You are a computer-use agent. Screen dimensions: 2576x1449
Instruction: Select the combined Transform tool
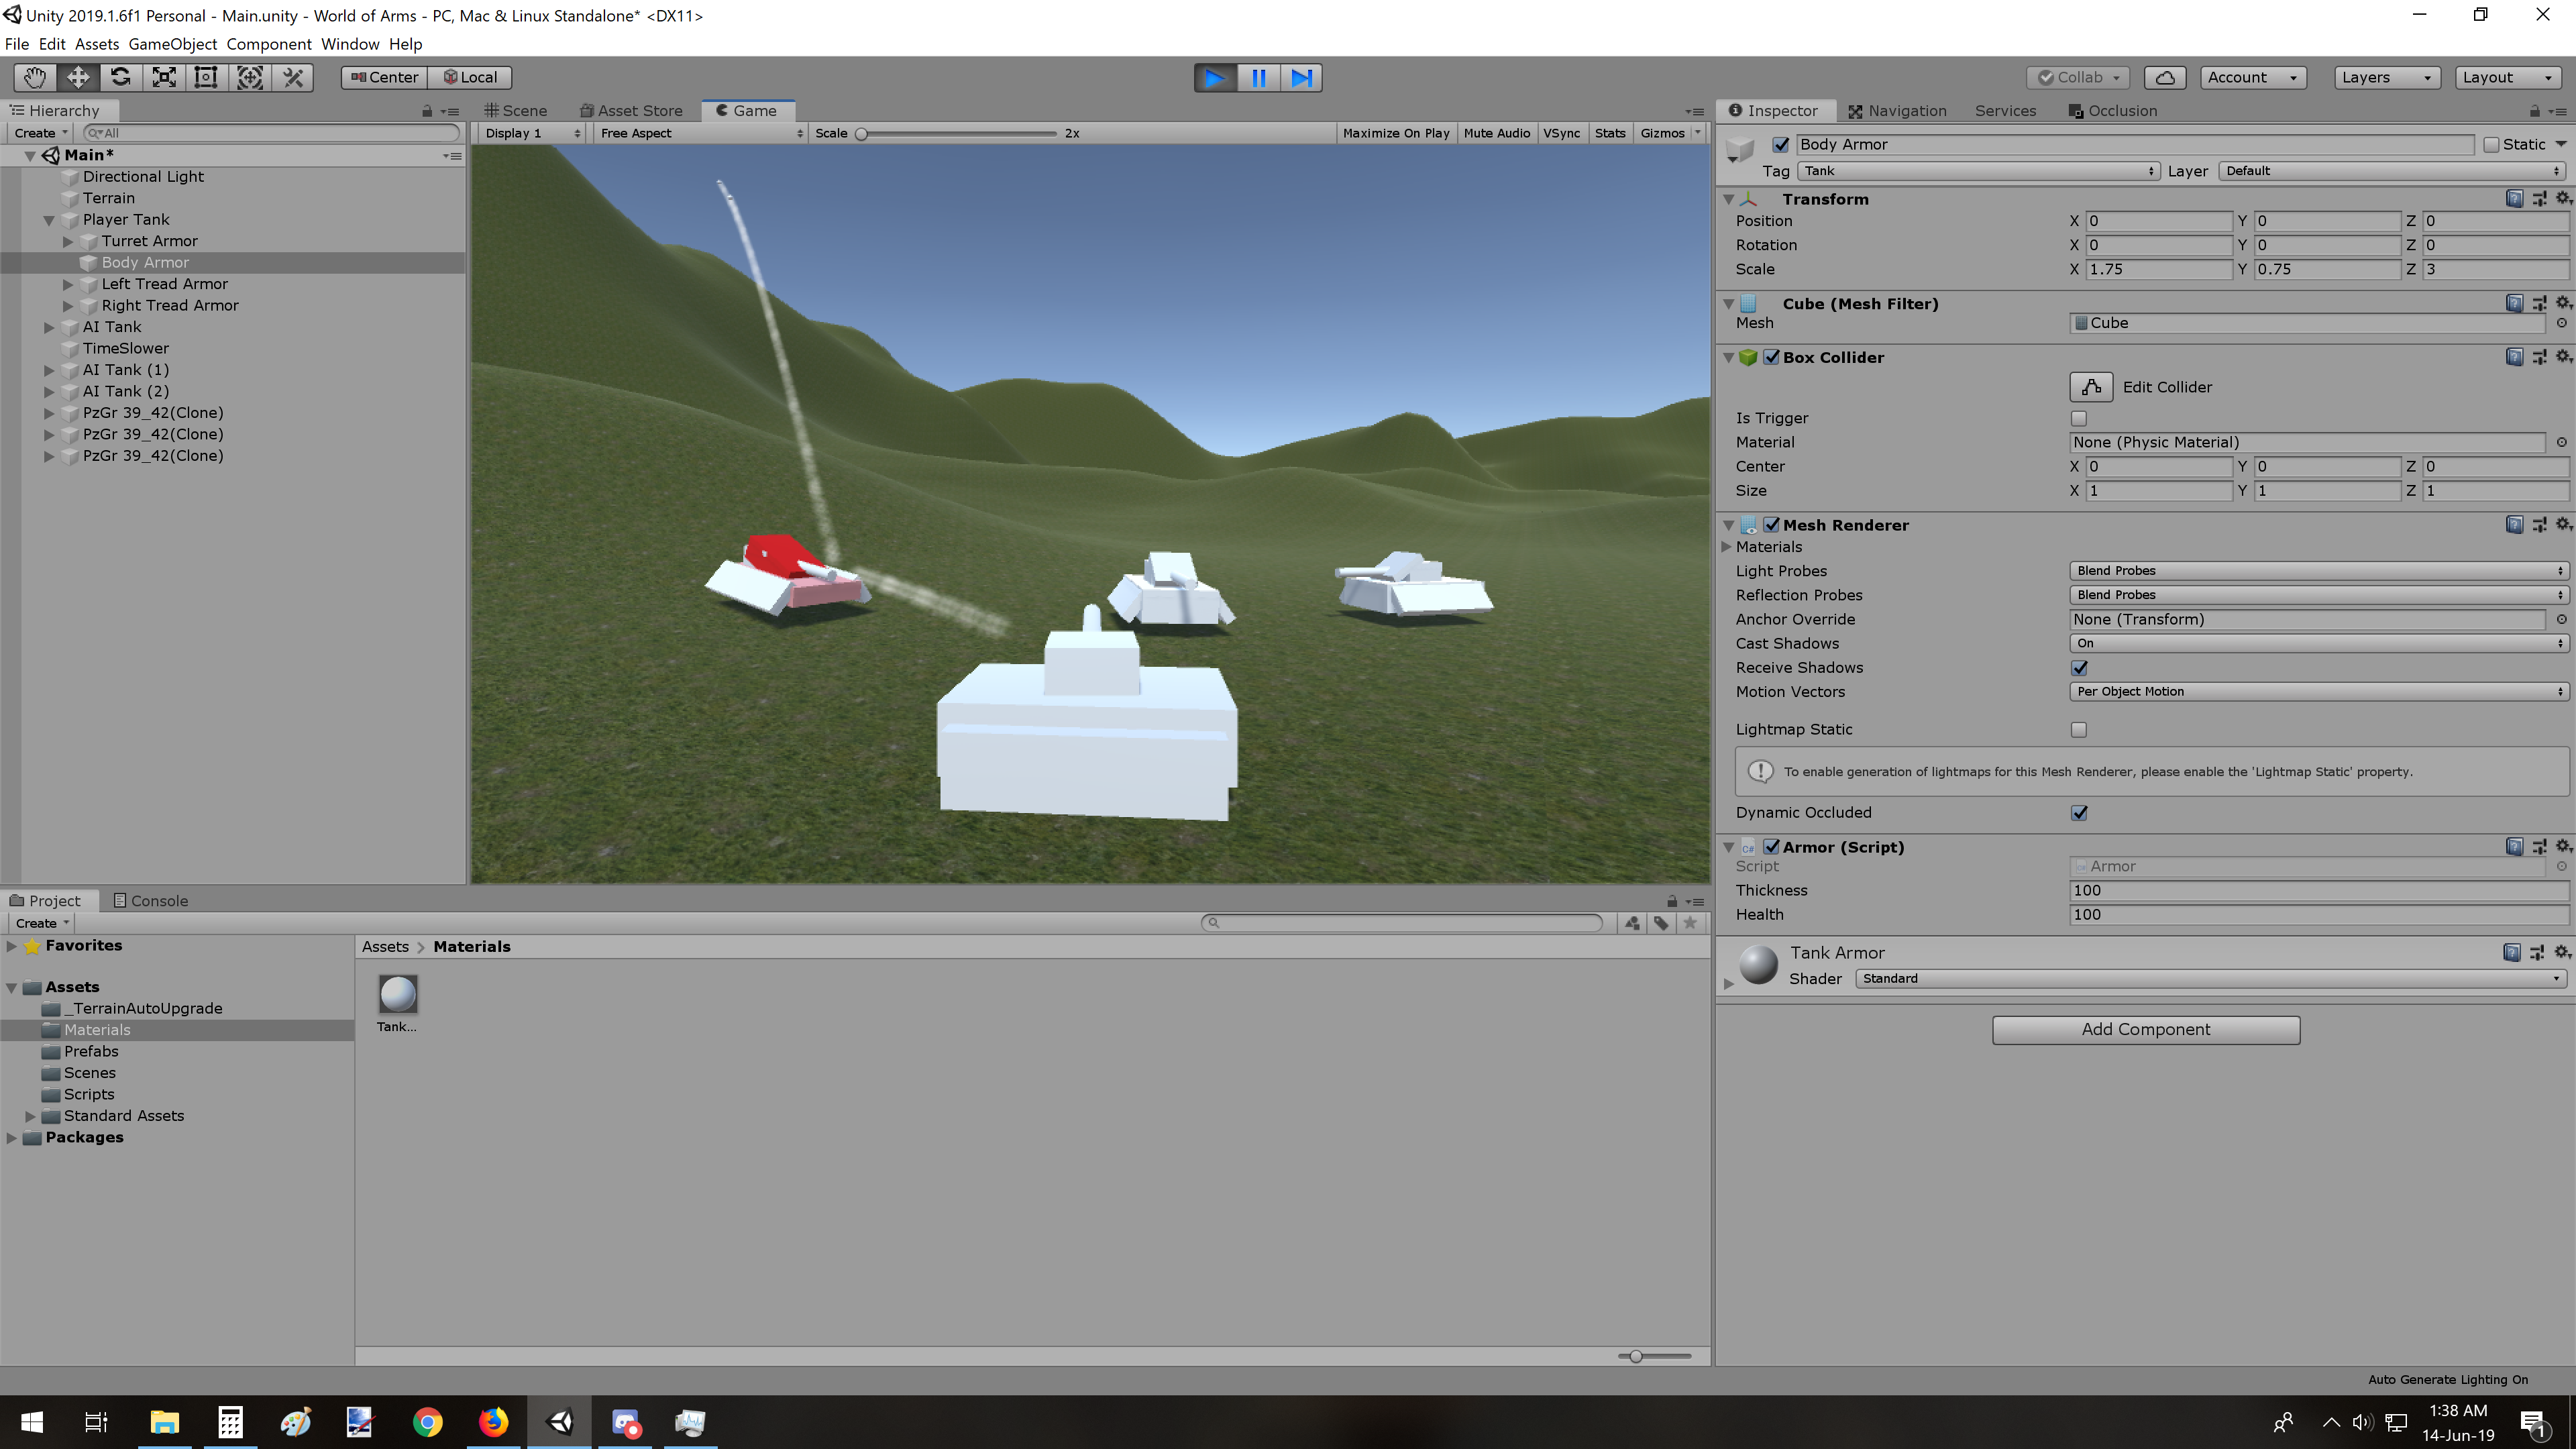point(250,77)
